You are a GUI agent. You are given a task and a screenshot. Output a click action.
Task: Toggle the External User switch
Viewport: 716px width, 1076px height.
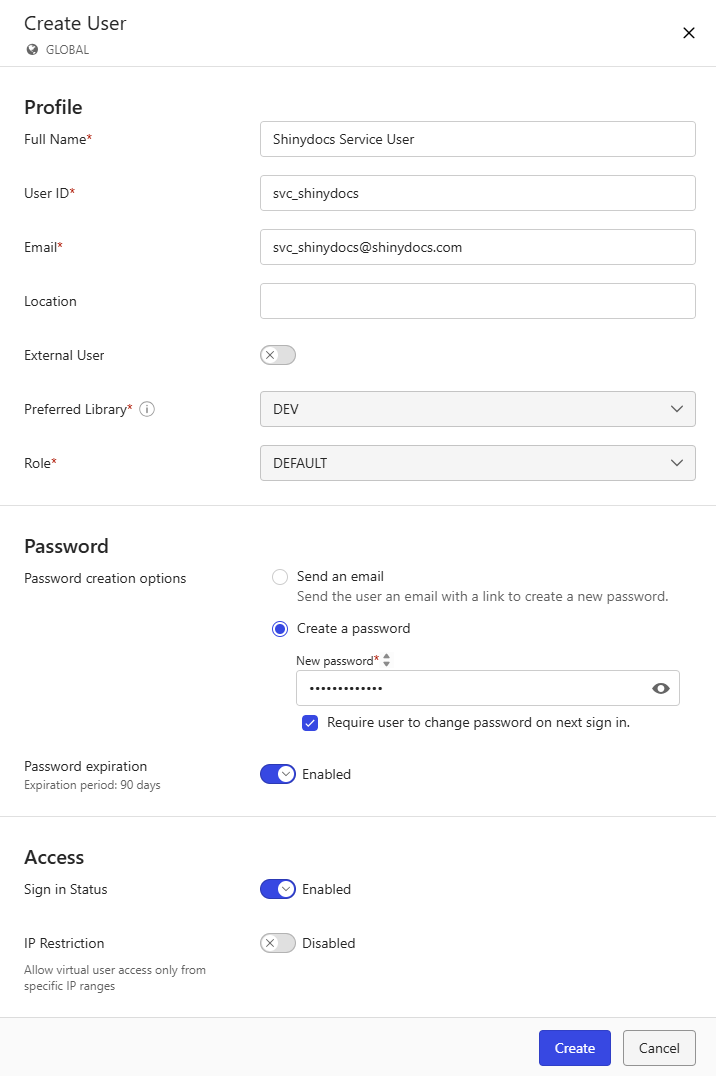(x=278, y=355)
